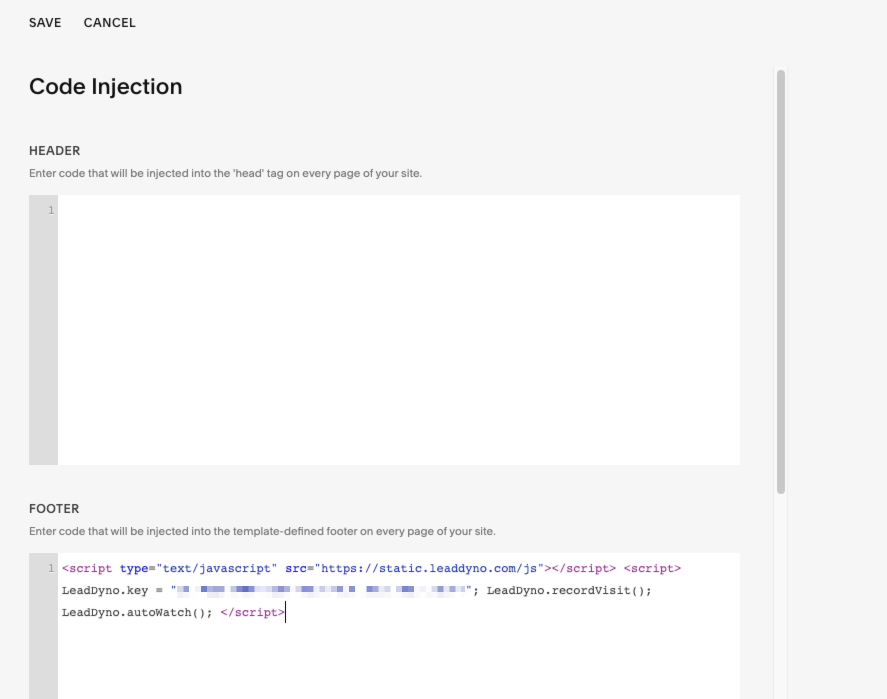Click the CANCEL button
The height and width of the screenshot is (699, 887).
[x=110, y=23]
